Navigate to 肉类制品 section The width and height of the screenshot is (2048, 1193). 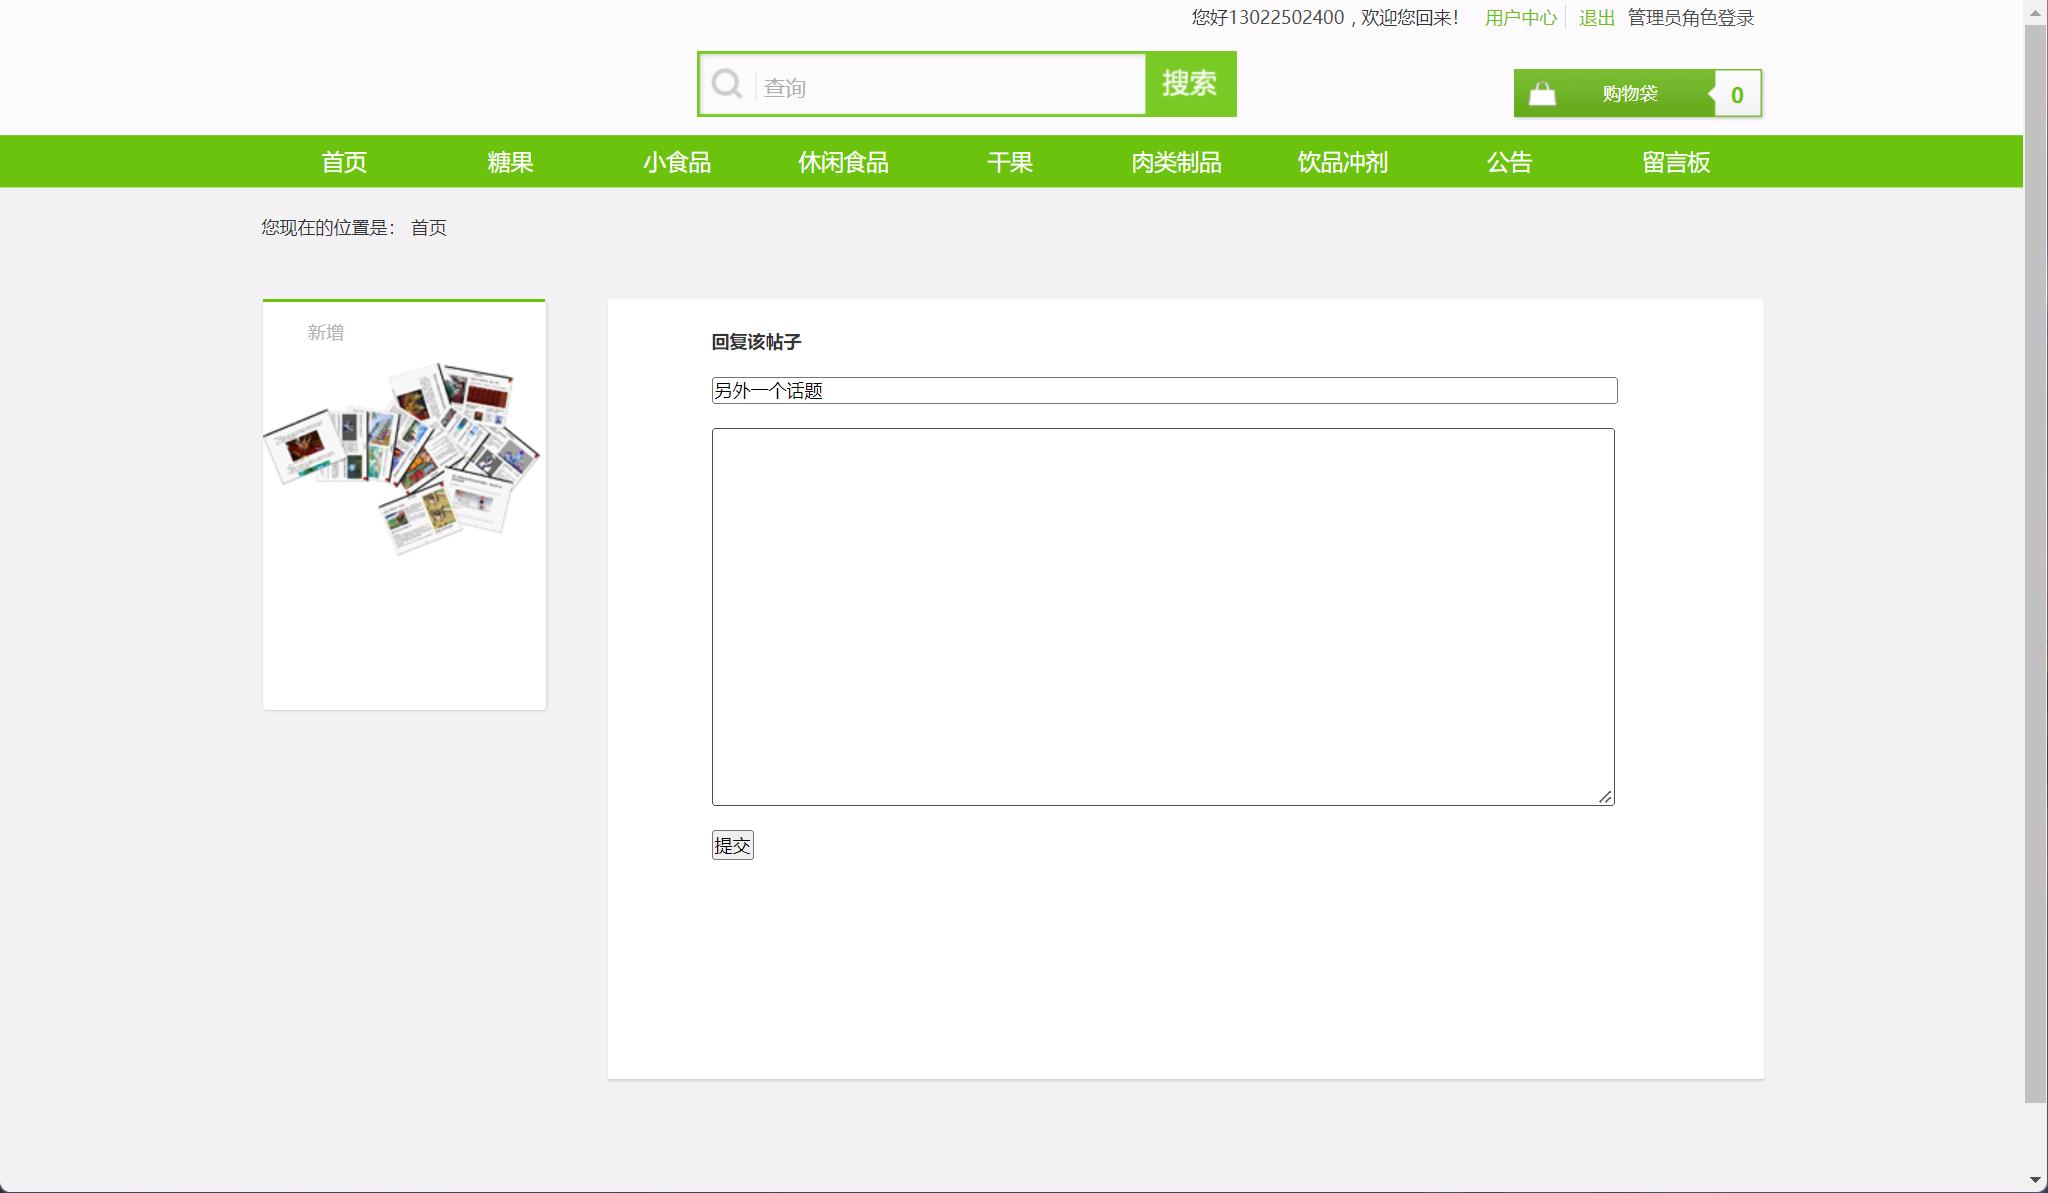(1176, 162)
